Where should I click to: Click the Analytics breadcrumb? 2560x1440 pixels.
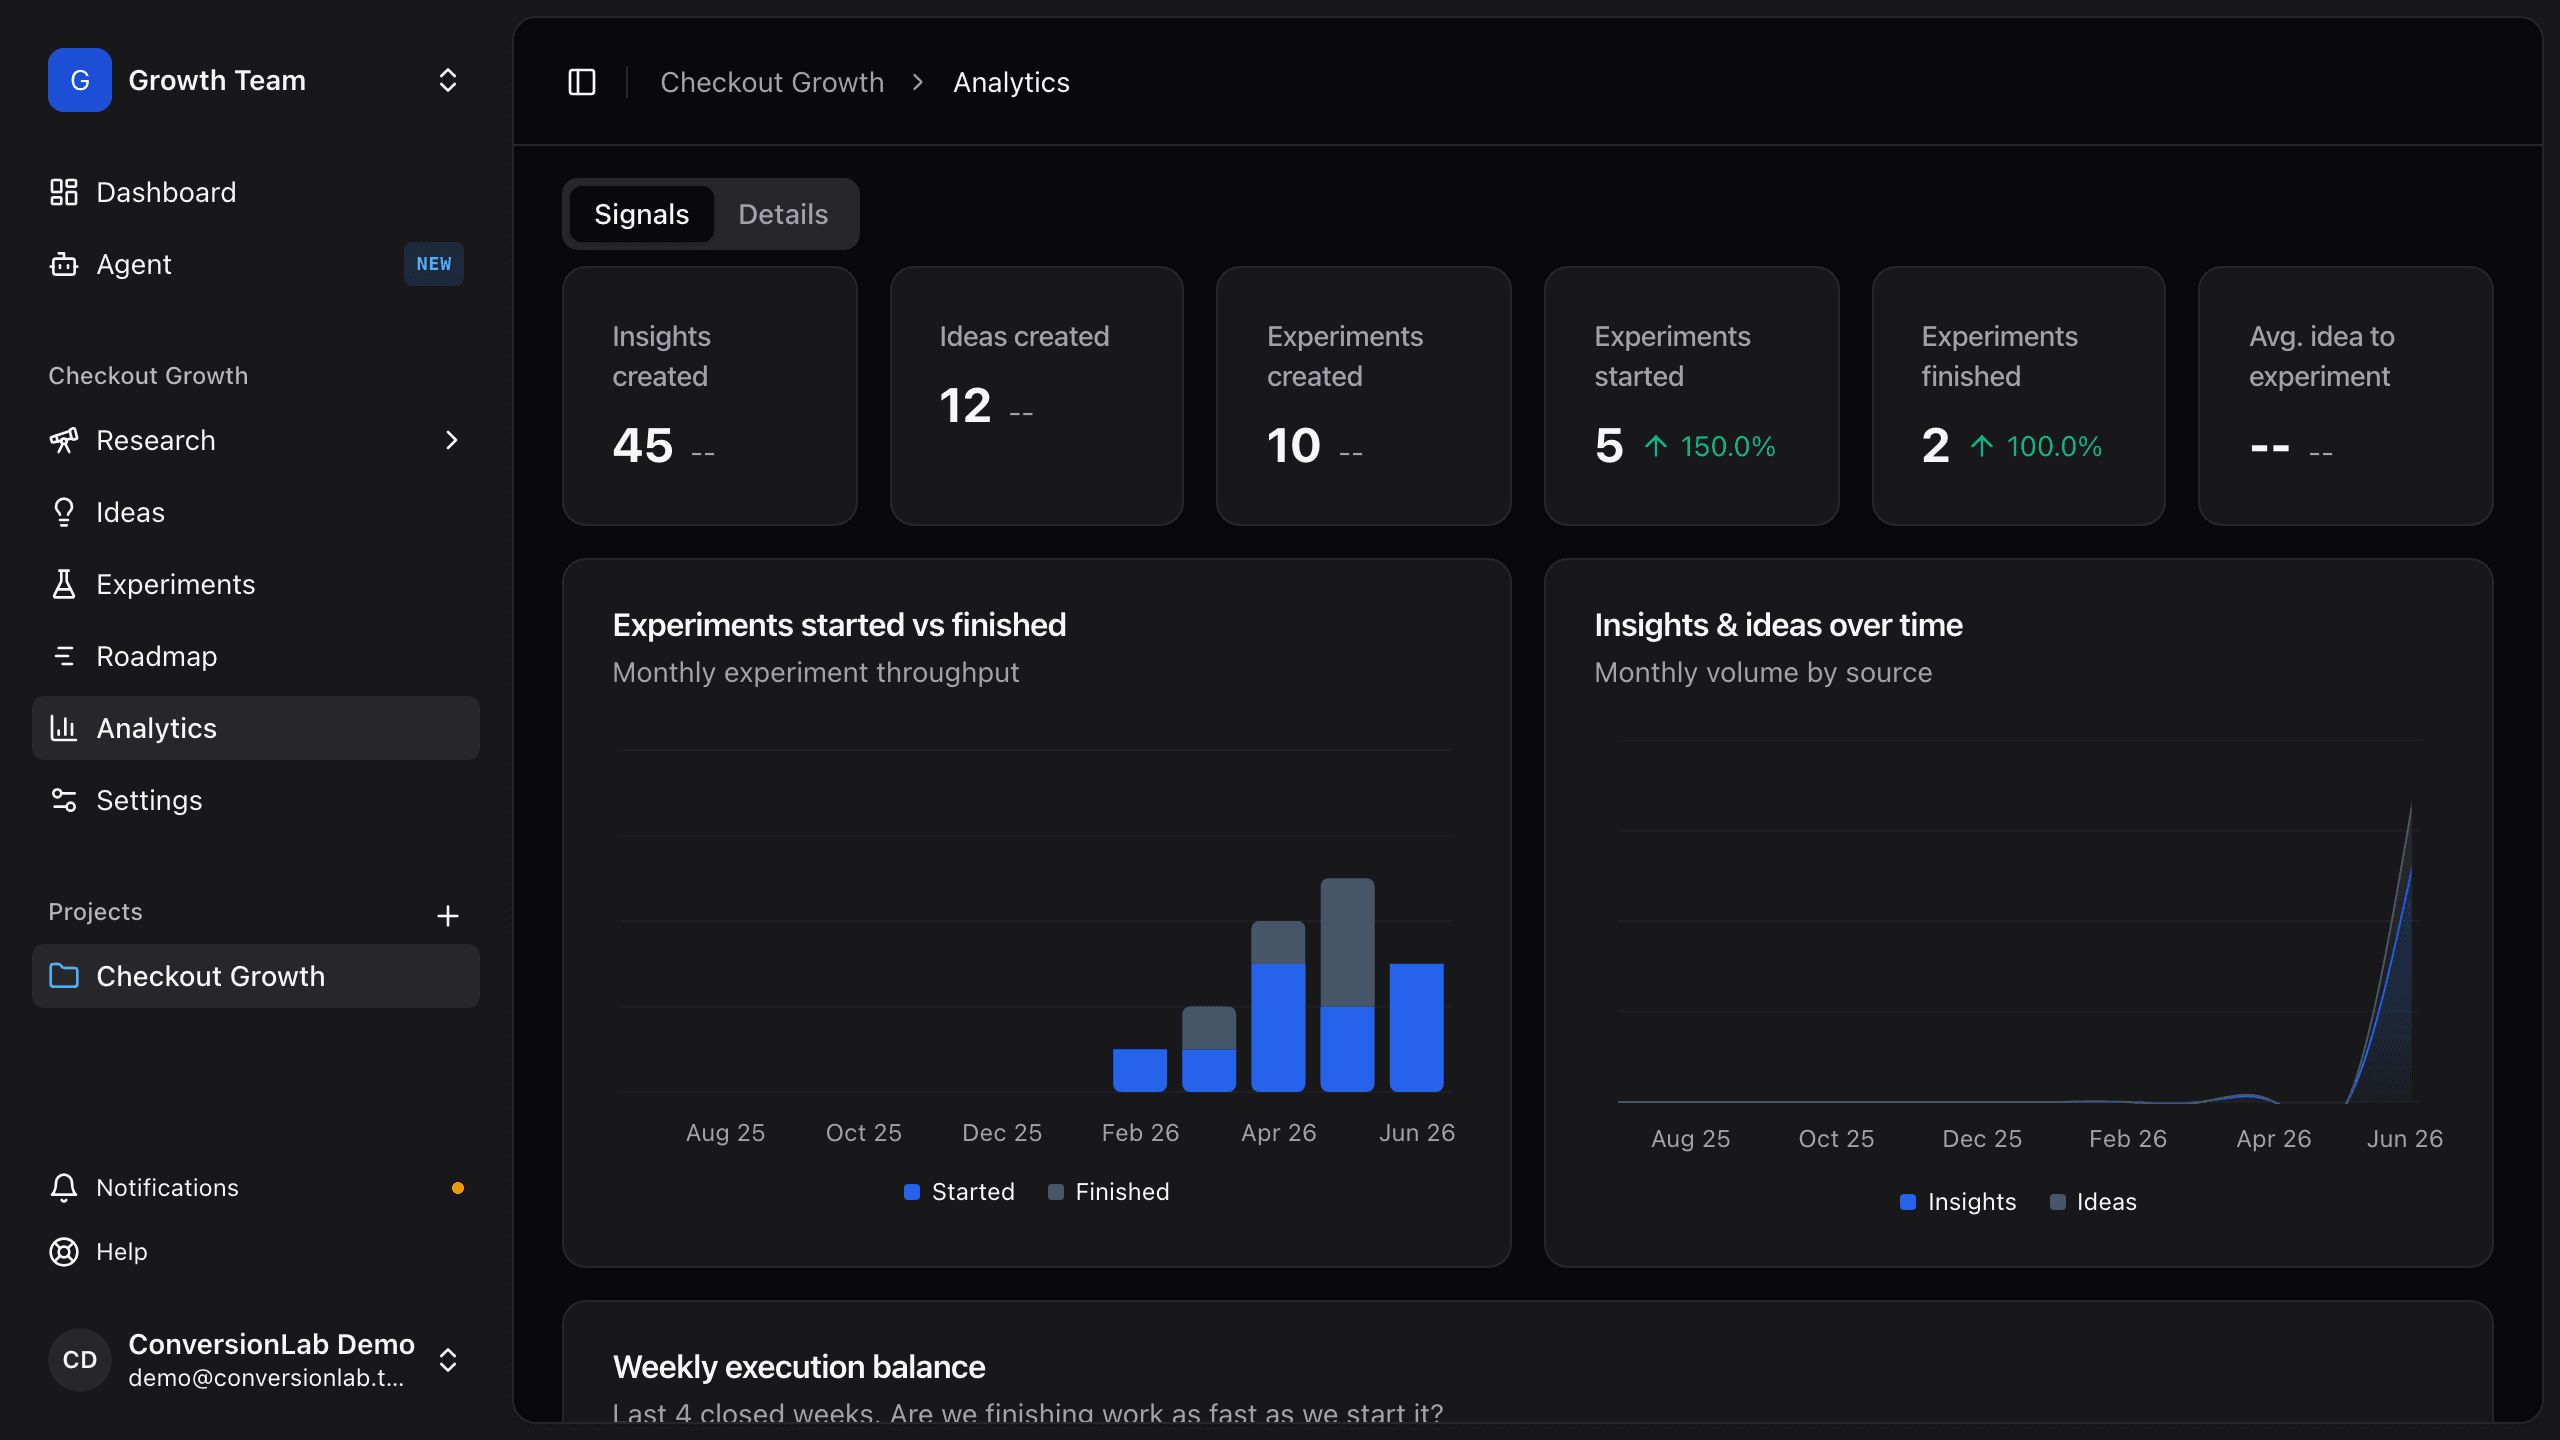(x=1011, y=82)
